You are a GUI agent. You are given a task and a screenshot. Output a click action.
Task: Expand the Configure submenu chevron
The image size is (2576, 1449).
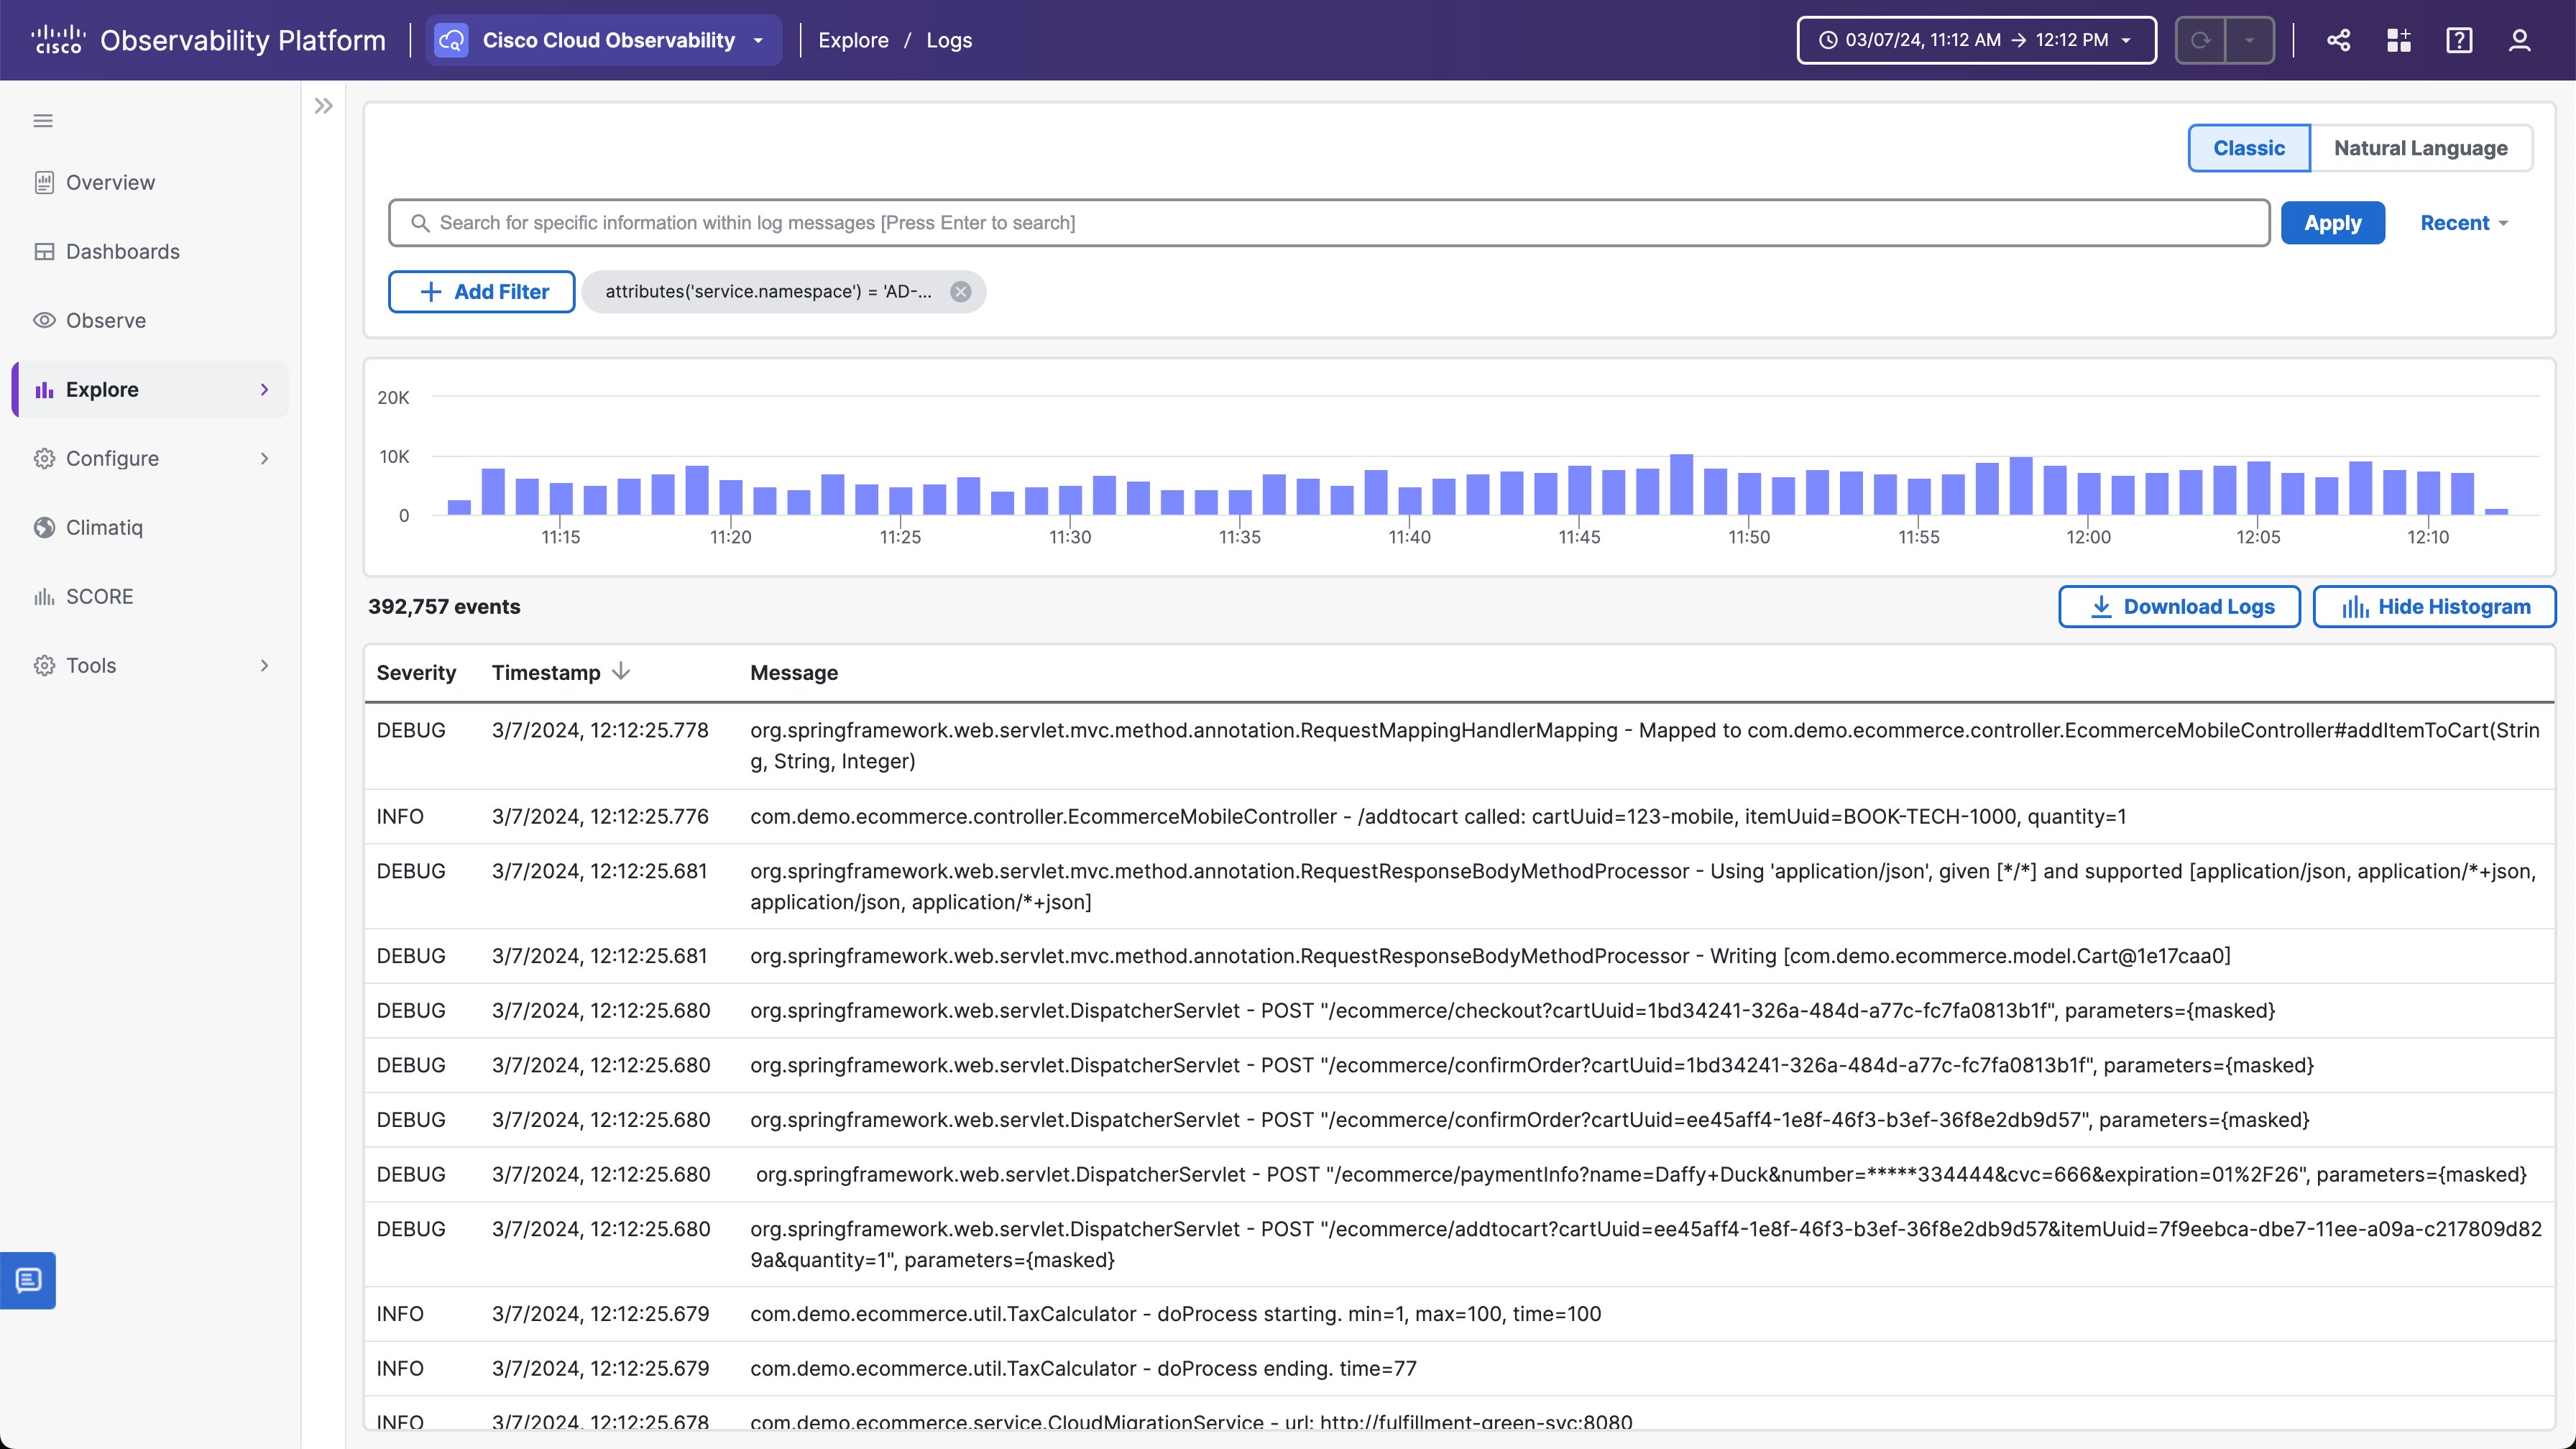coord(264,458)
